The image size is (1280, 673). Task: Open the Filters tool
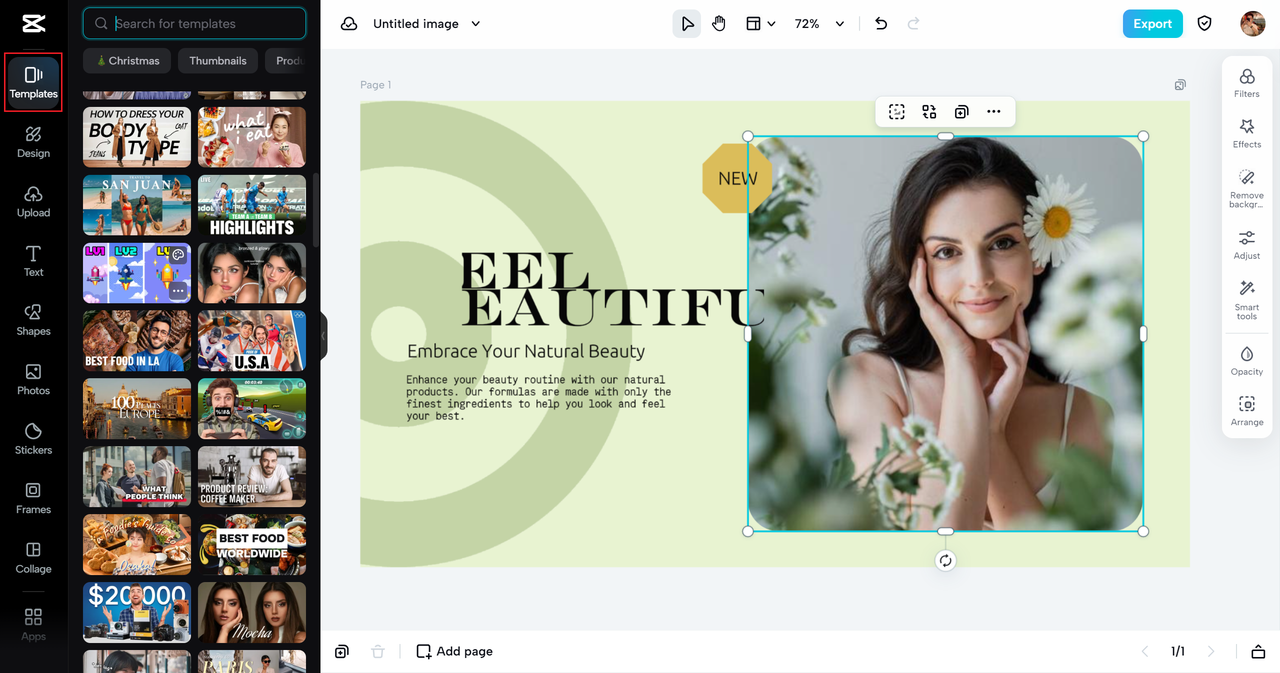coord(1247,83)
